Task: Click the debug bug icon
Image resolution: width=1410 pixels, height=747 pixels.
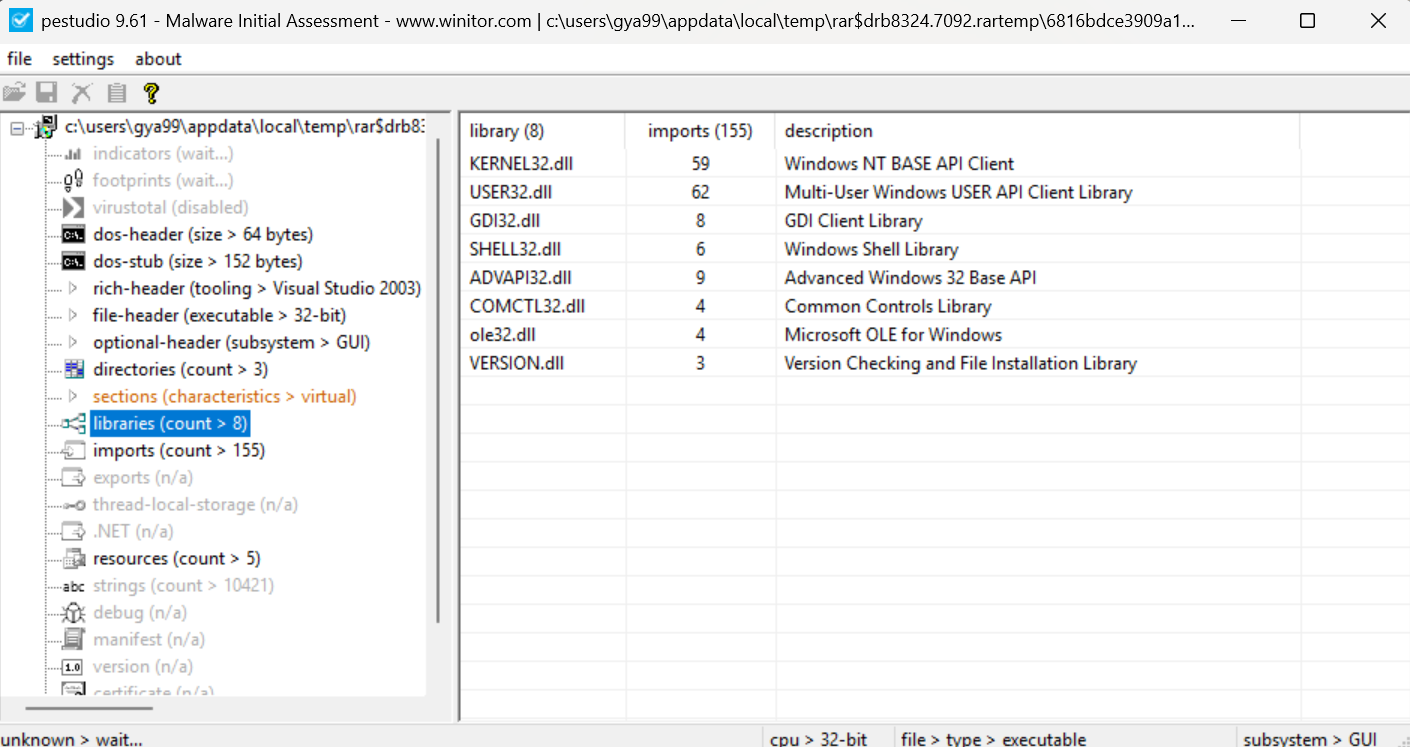Action: pos(74,613)
